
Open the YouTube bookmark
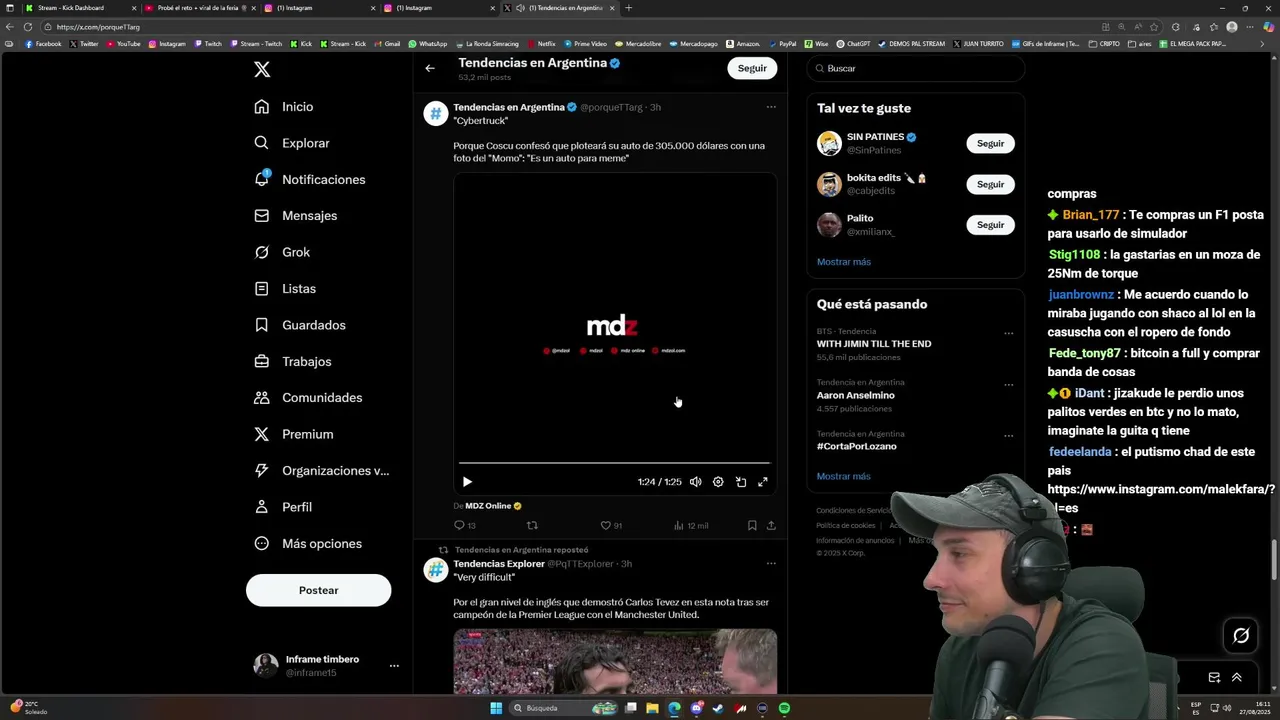tap(123, 44)
